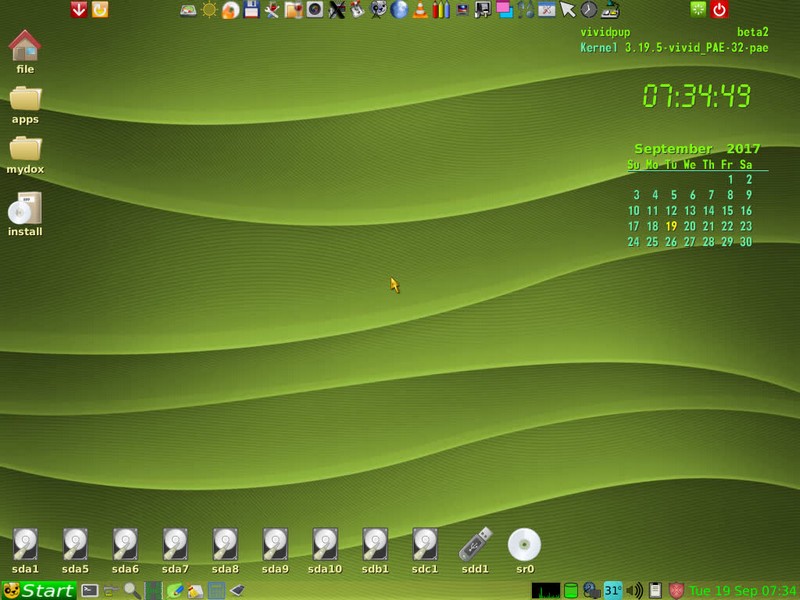The width and height of the screenshot is (800, 600).
Task: Click the speaker volume tray icon
Action: (634, 590)
